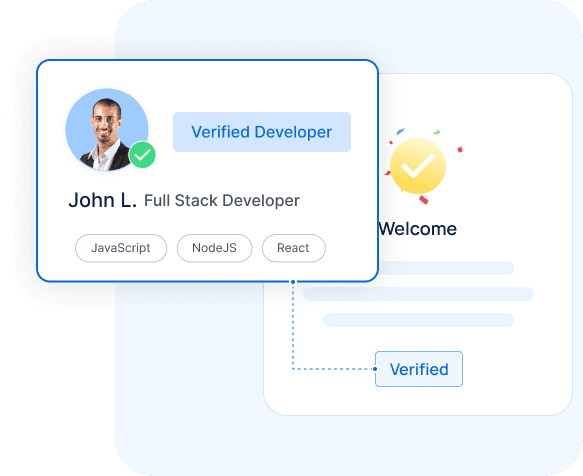Click the bottom placeholder text bar

click(418, 320)
